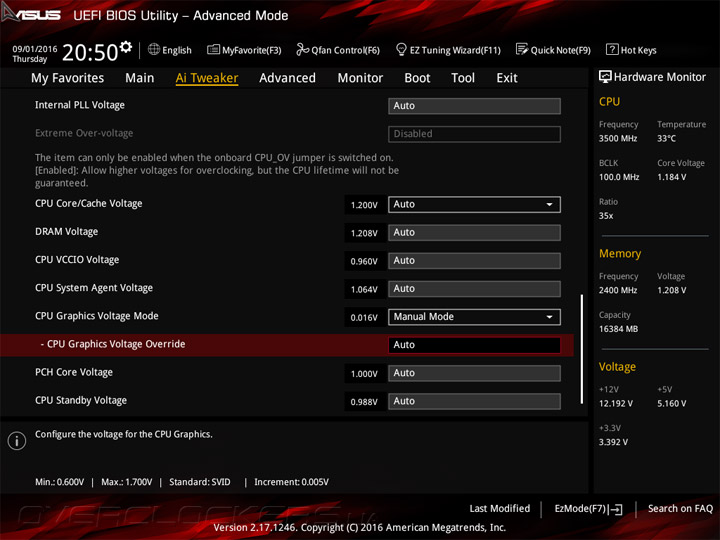720x540 pixels.
Task: Click CPU Standby Voltage Auto field
Action: [474, 401]
